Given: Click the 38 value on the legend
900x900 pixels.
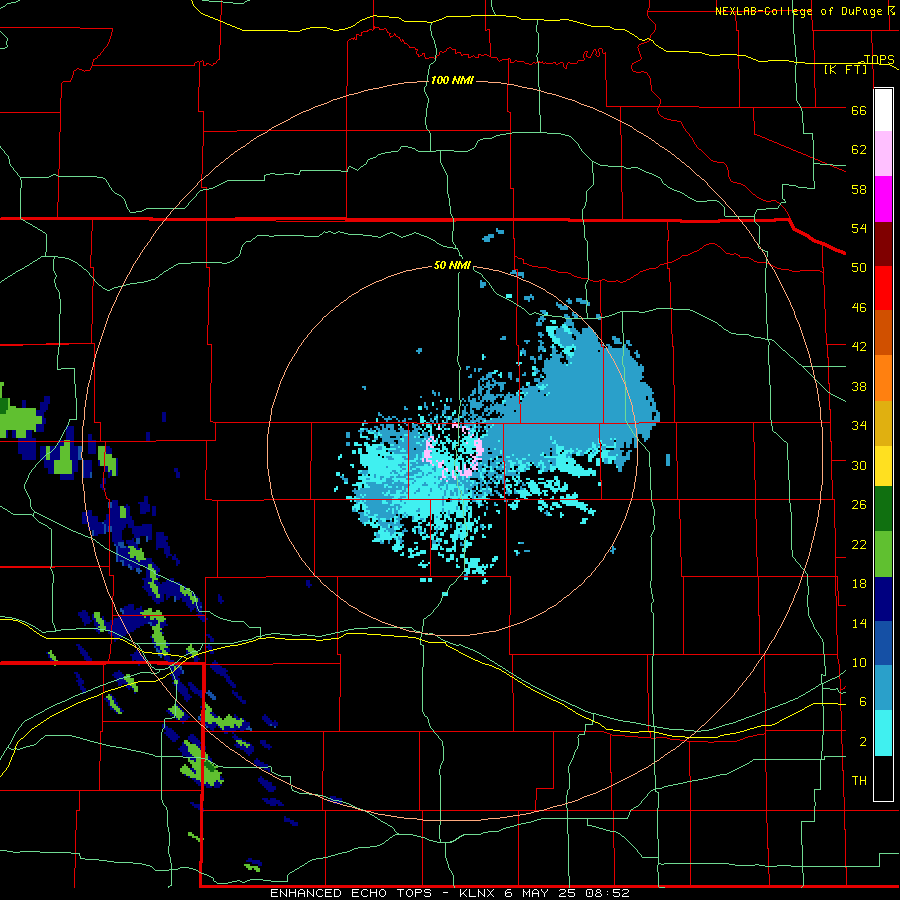Looking at the screenshot, I should coord(859,386).
